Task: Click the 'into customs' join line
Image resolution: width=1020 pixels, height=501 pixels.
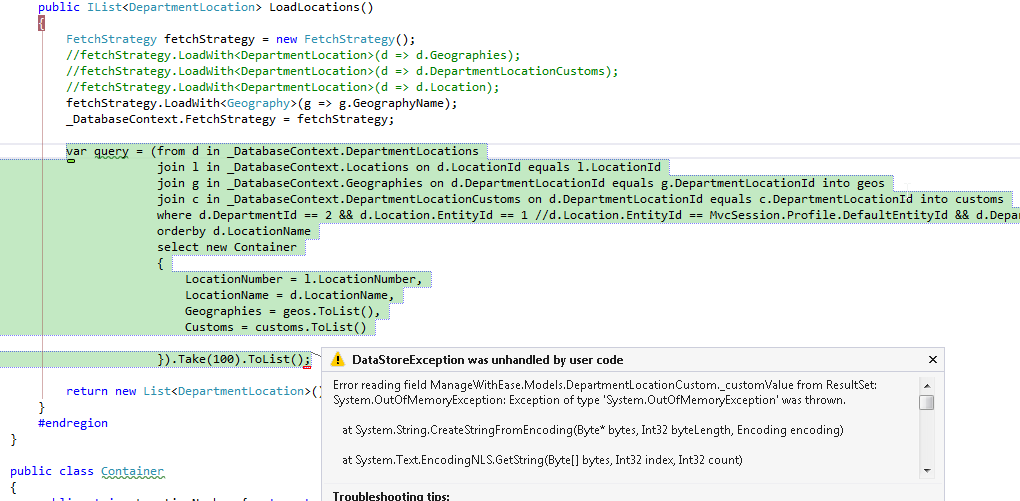Action: click(x=580, y=199)
